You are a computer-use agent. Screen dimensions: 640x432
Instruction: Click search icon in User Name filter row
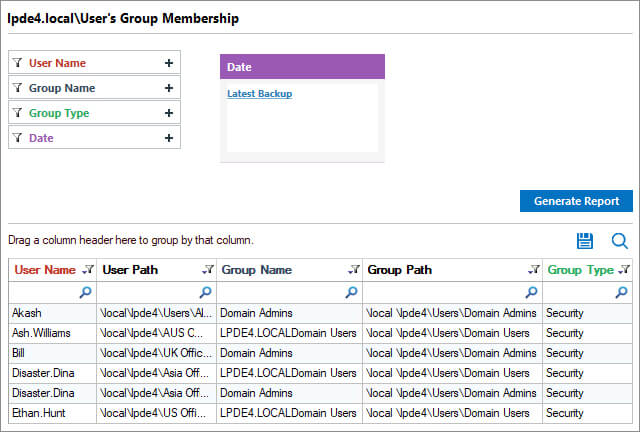tap(85, 292)
